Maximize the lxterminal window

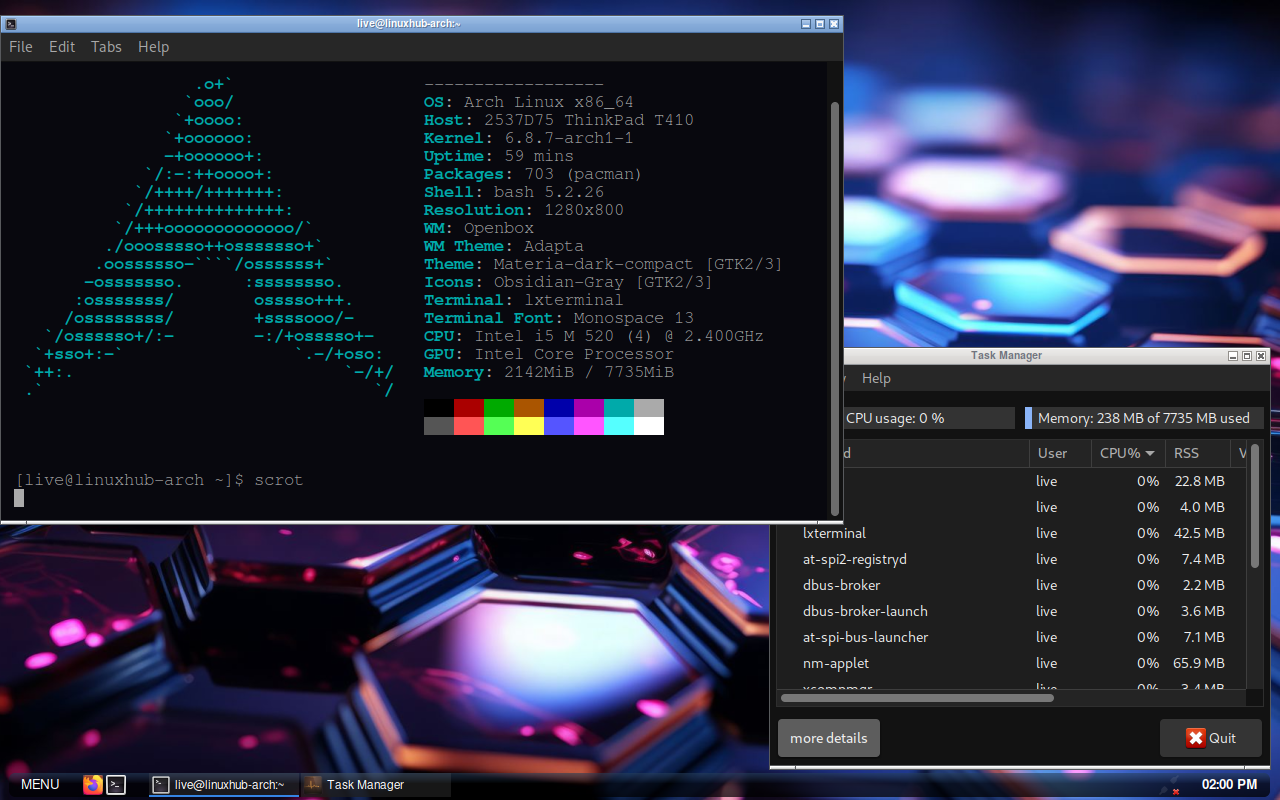click(x=820, y=23)
